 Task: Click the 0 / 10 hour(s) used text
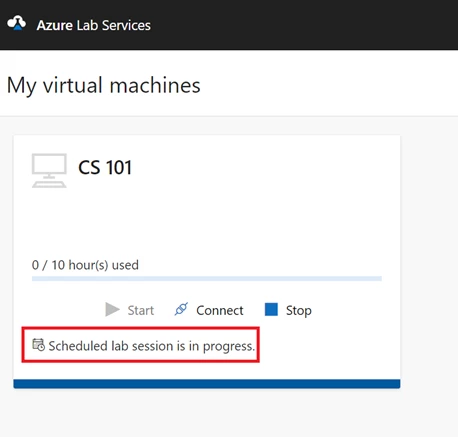85,265
